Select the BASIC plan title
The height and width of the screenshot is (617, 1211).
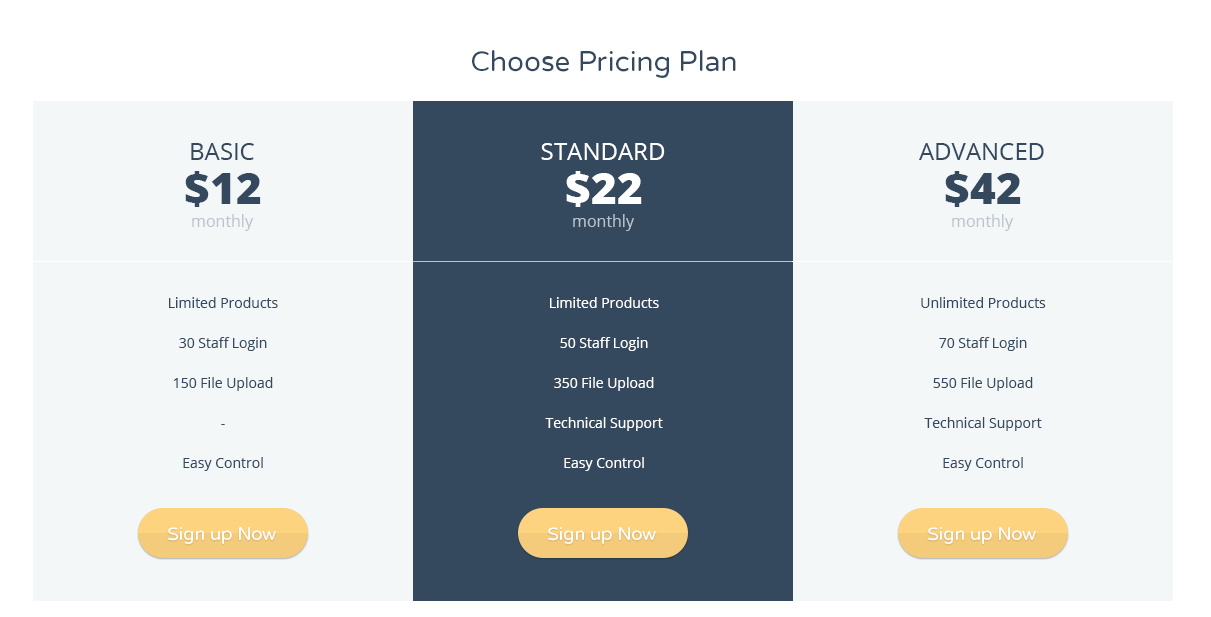222,152
